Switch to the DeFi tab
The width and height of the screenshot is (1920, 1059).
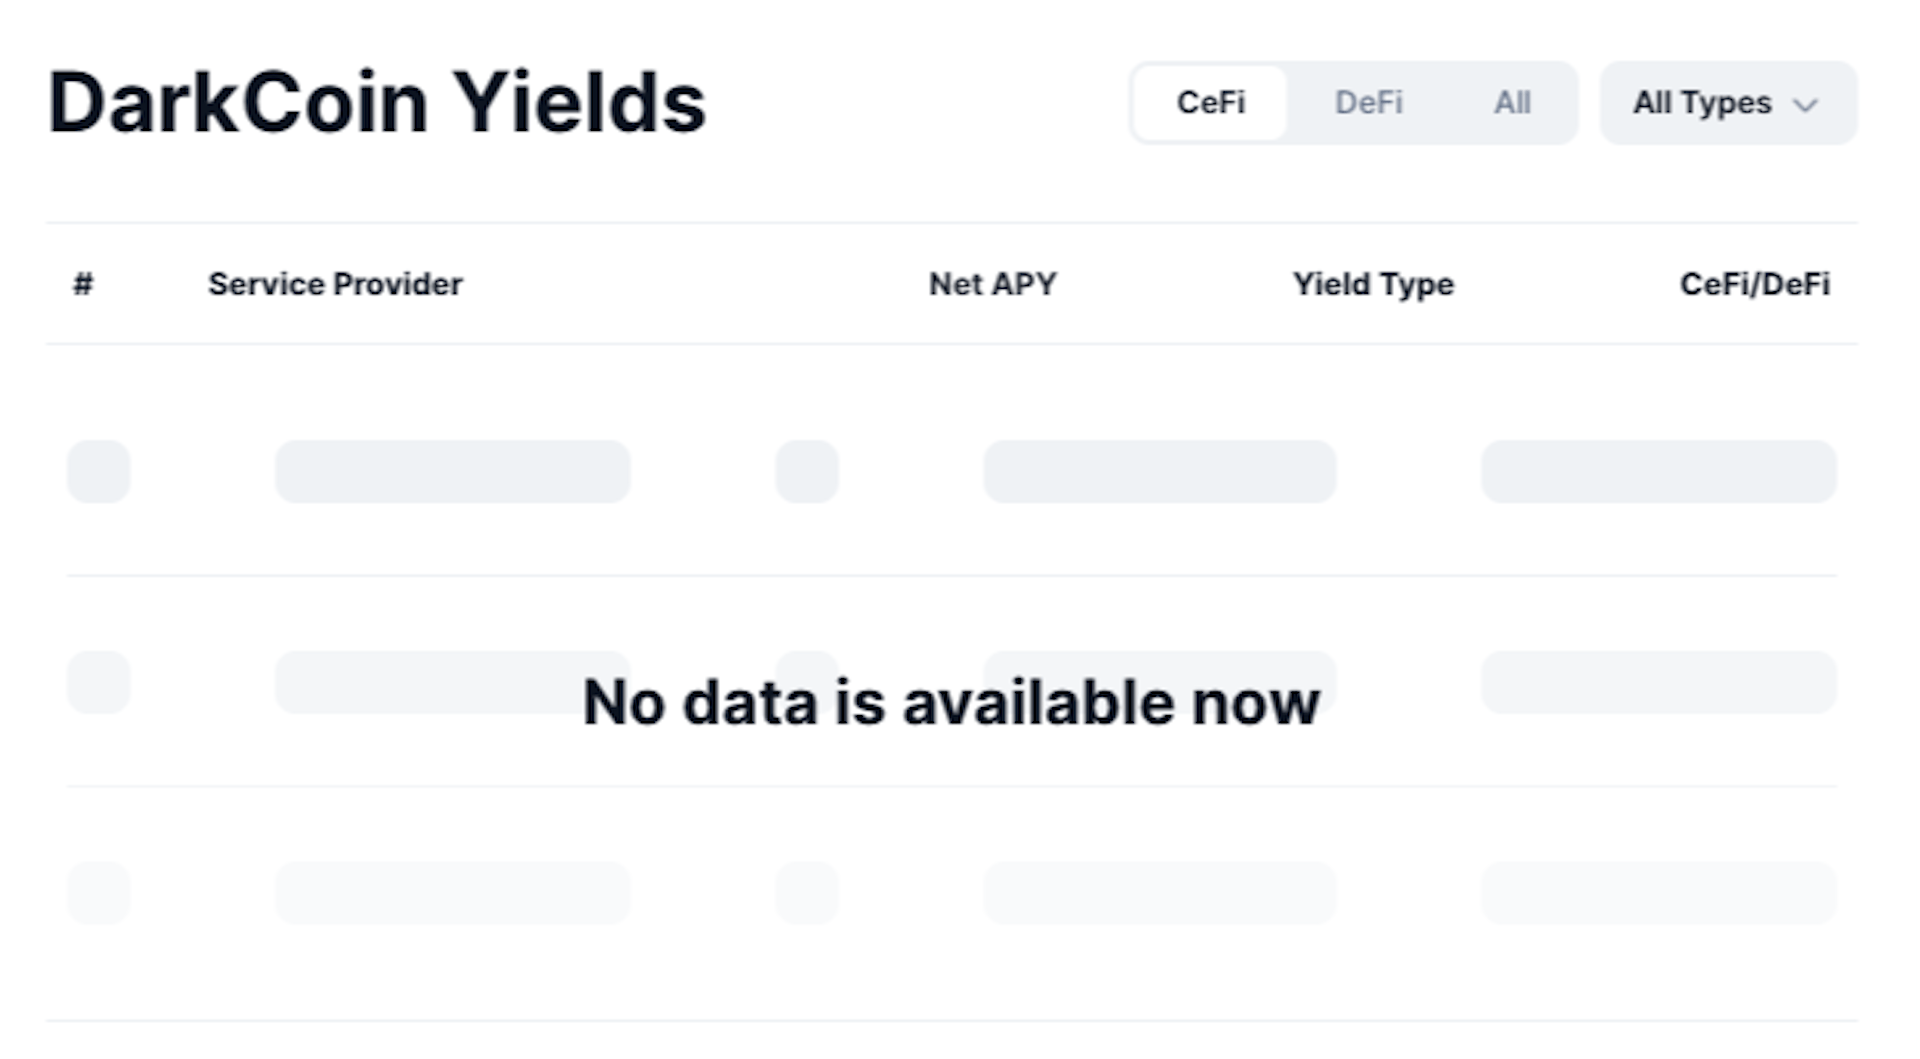[x=1368, y=103]
